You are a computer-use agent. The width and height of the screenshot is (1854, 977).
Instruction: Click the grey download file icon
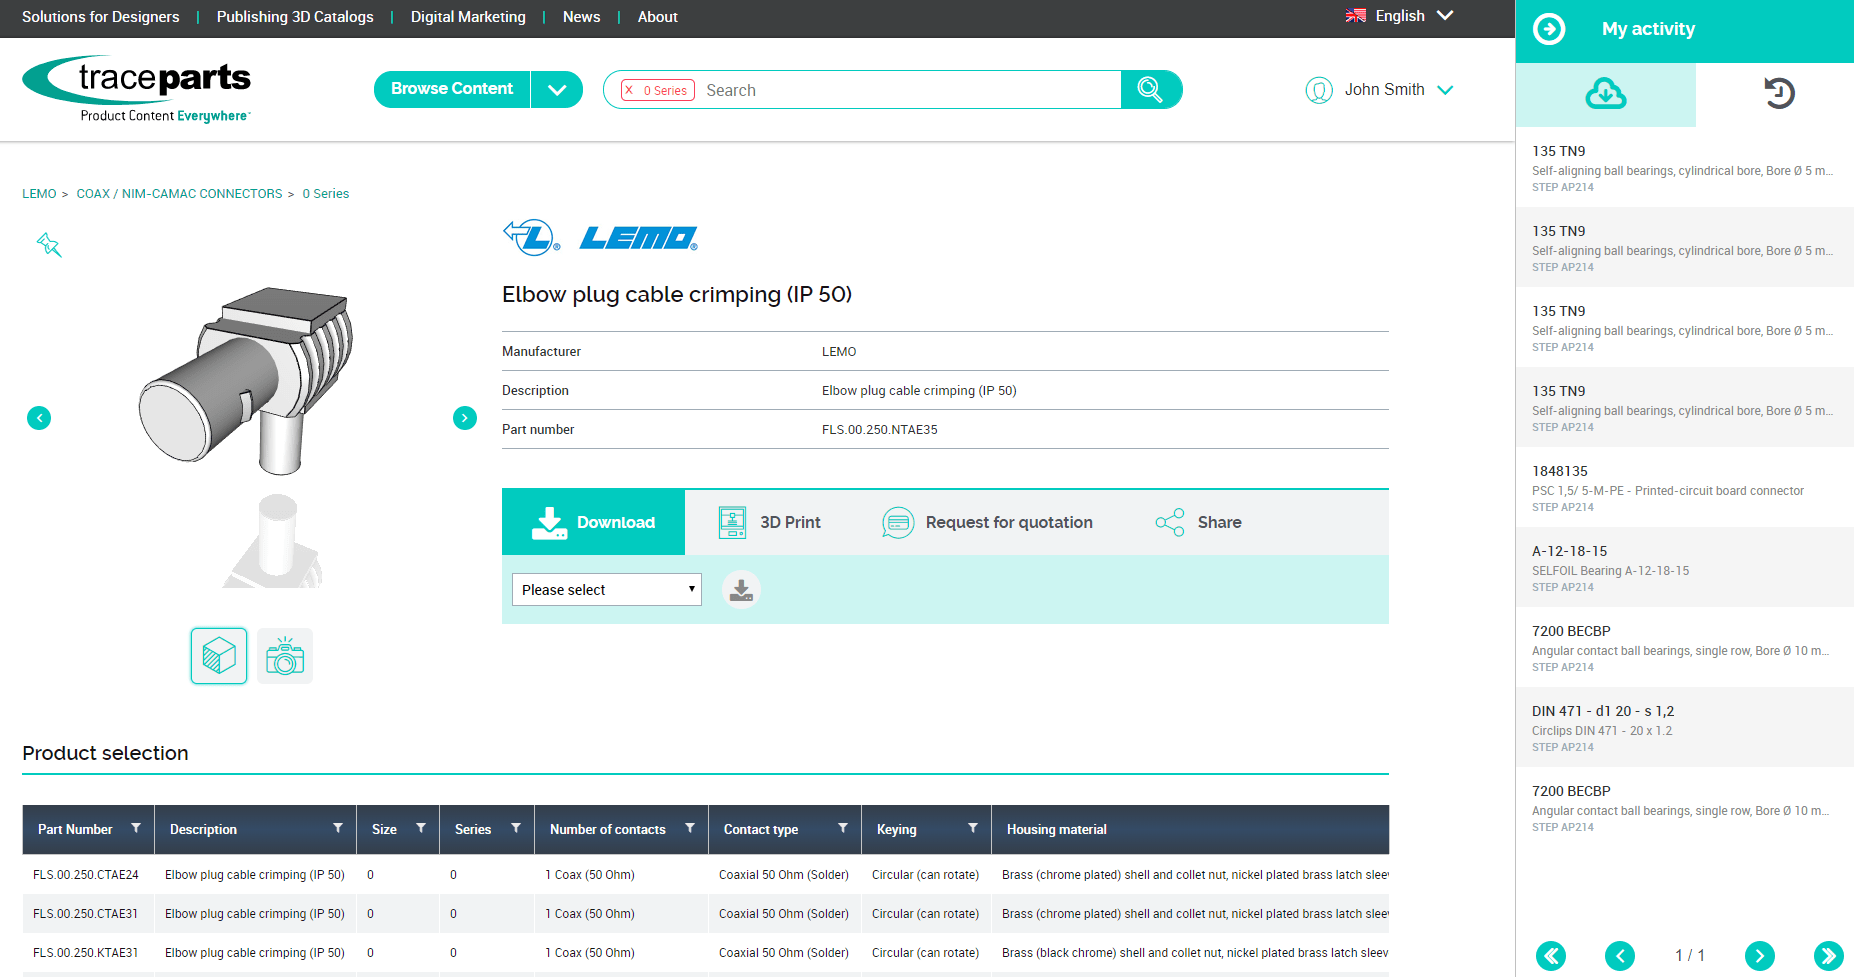coord(741,590)
